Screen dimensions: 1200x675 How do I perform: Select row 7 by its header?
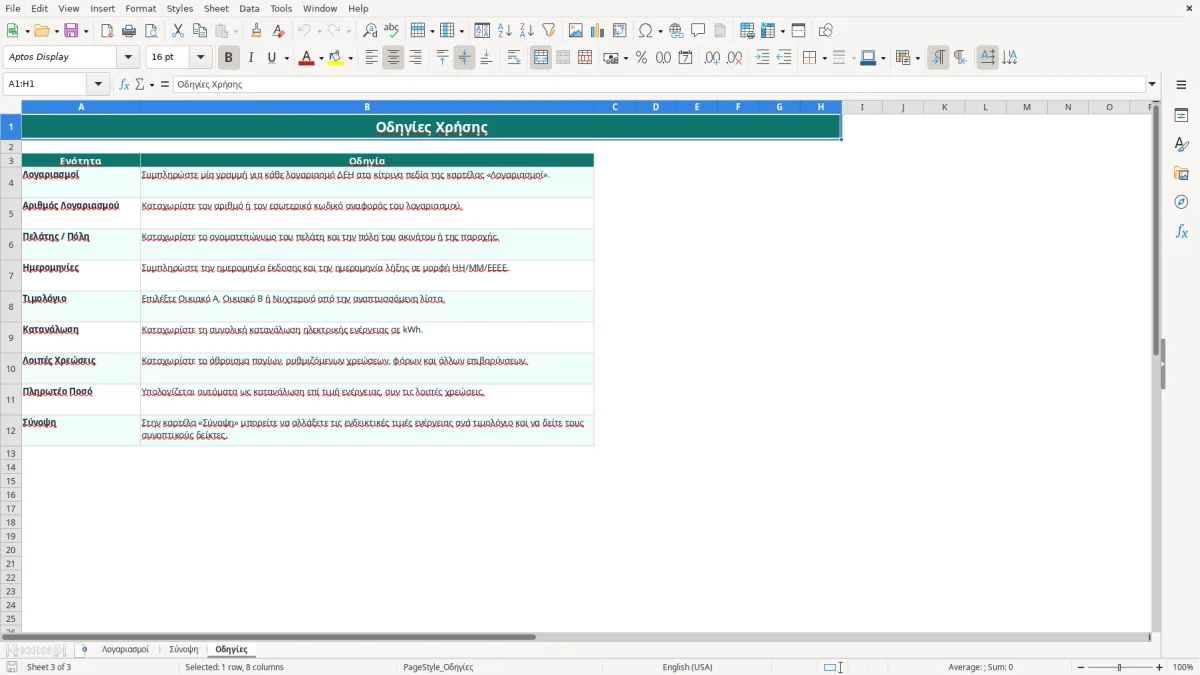click(x=11, y=276)
